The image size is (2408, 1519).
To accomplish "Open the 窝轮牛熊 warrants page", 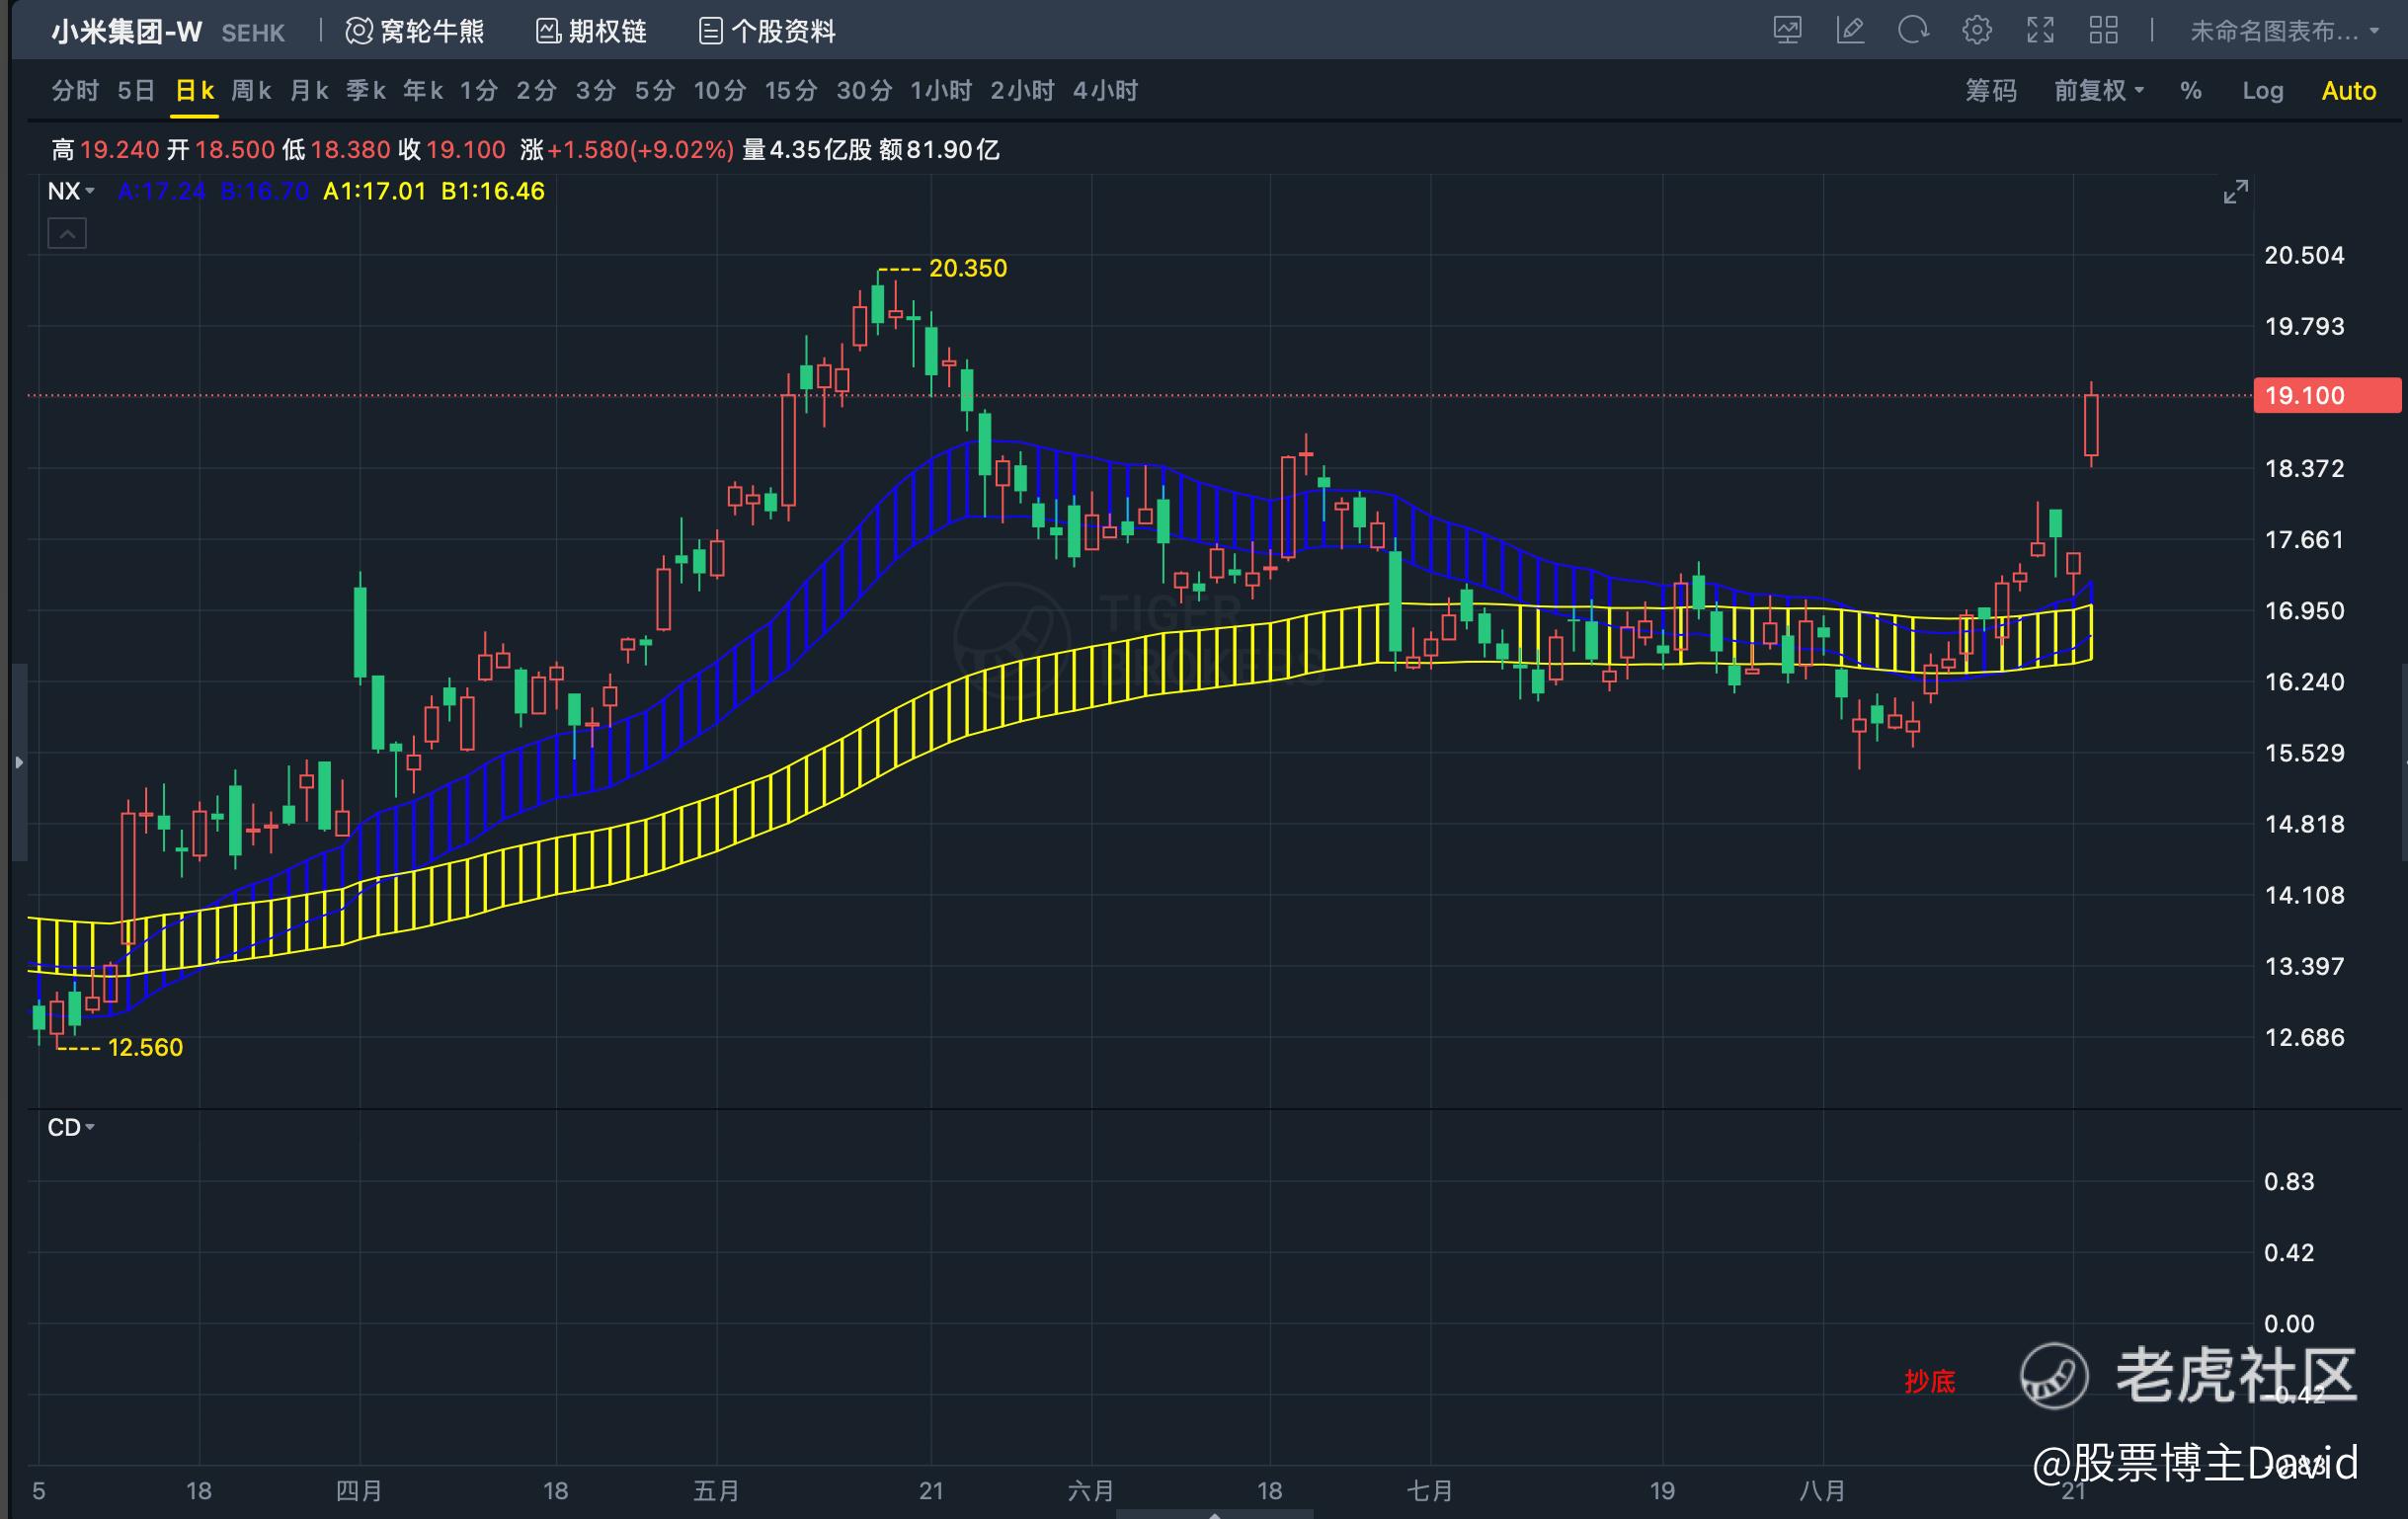I will [415, 32].
